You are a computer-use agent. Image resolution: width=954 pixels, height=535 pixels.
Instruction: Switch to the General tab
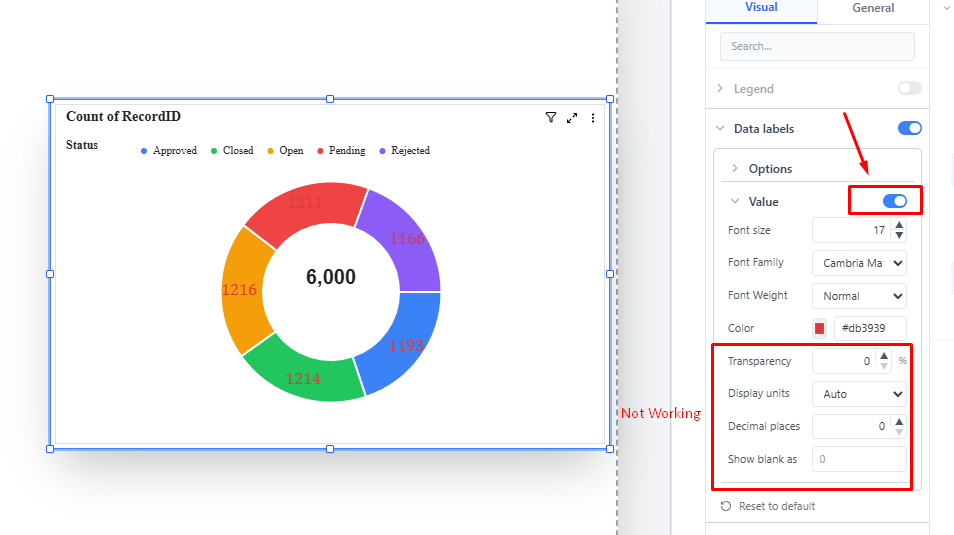872,8
